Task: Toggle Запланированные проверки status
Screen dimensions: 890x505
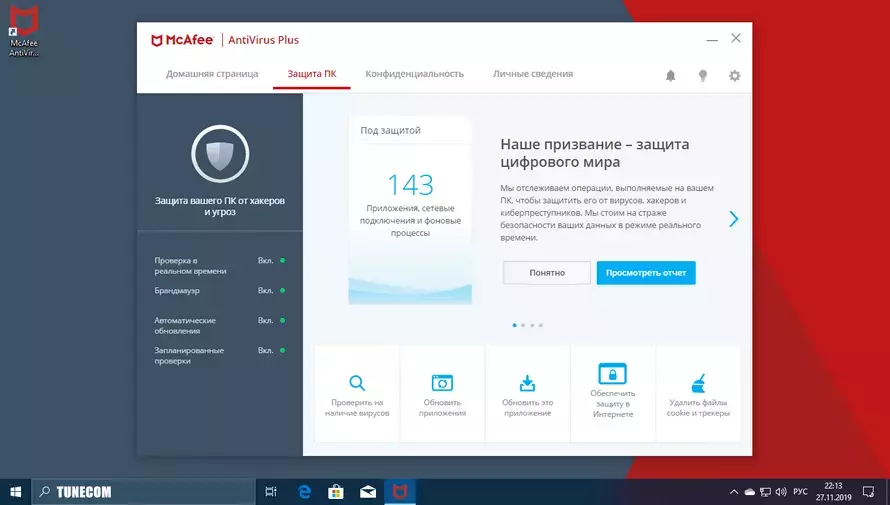Action: tap(271, 351)
